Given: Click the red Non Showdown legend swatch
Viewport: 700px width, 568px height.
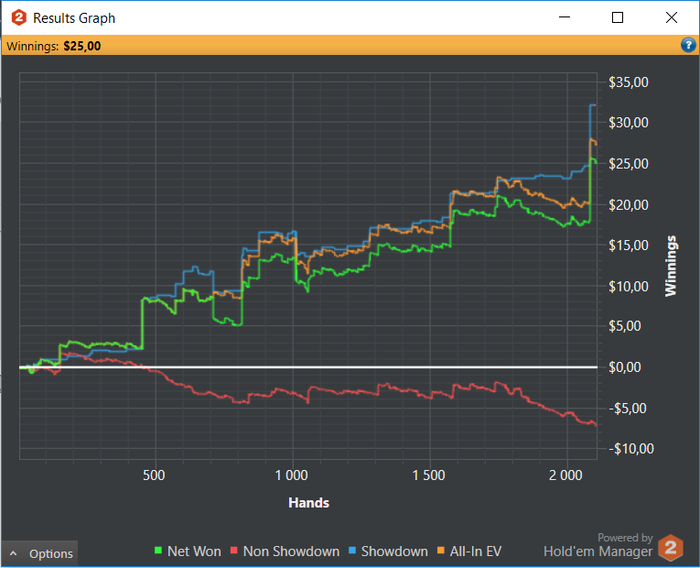Looking at the screenshot, I should (233, 551).
